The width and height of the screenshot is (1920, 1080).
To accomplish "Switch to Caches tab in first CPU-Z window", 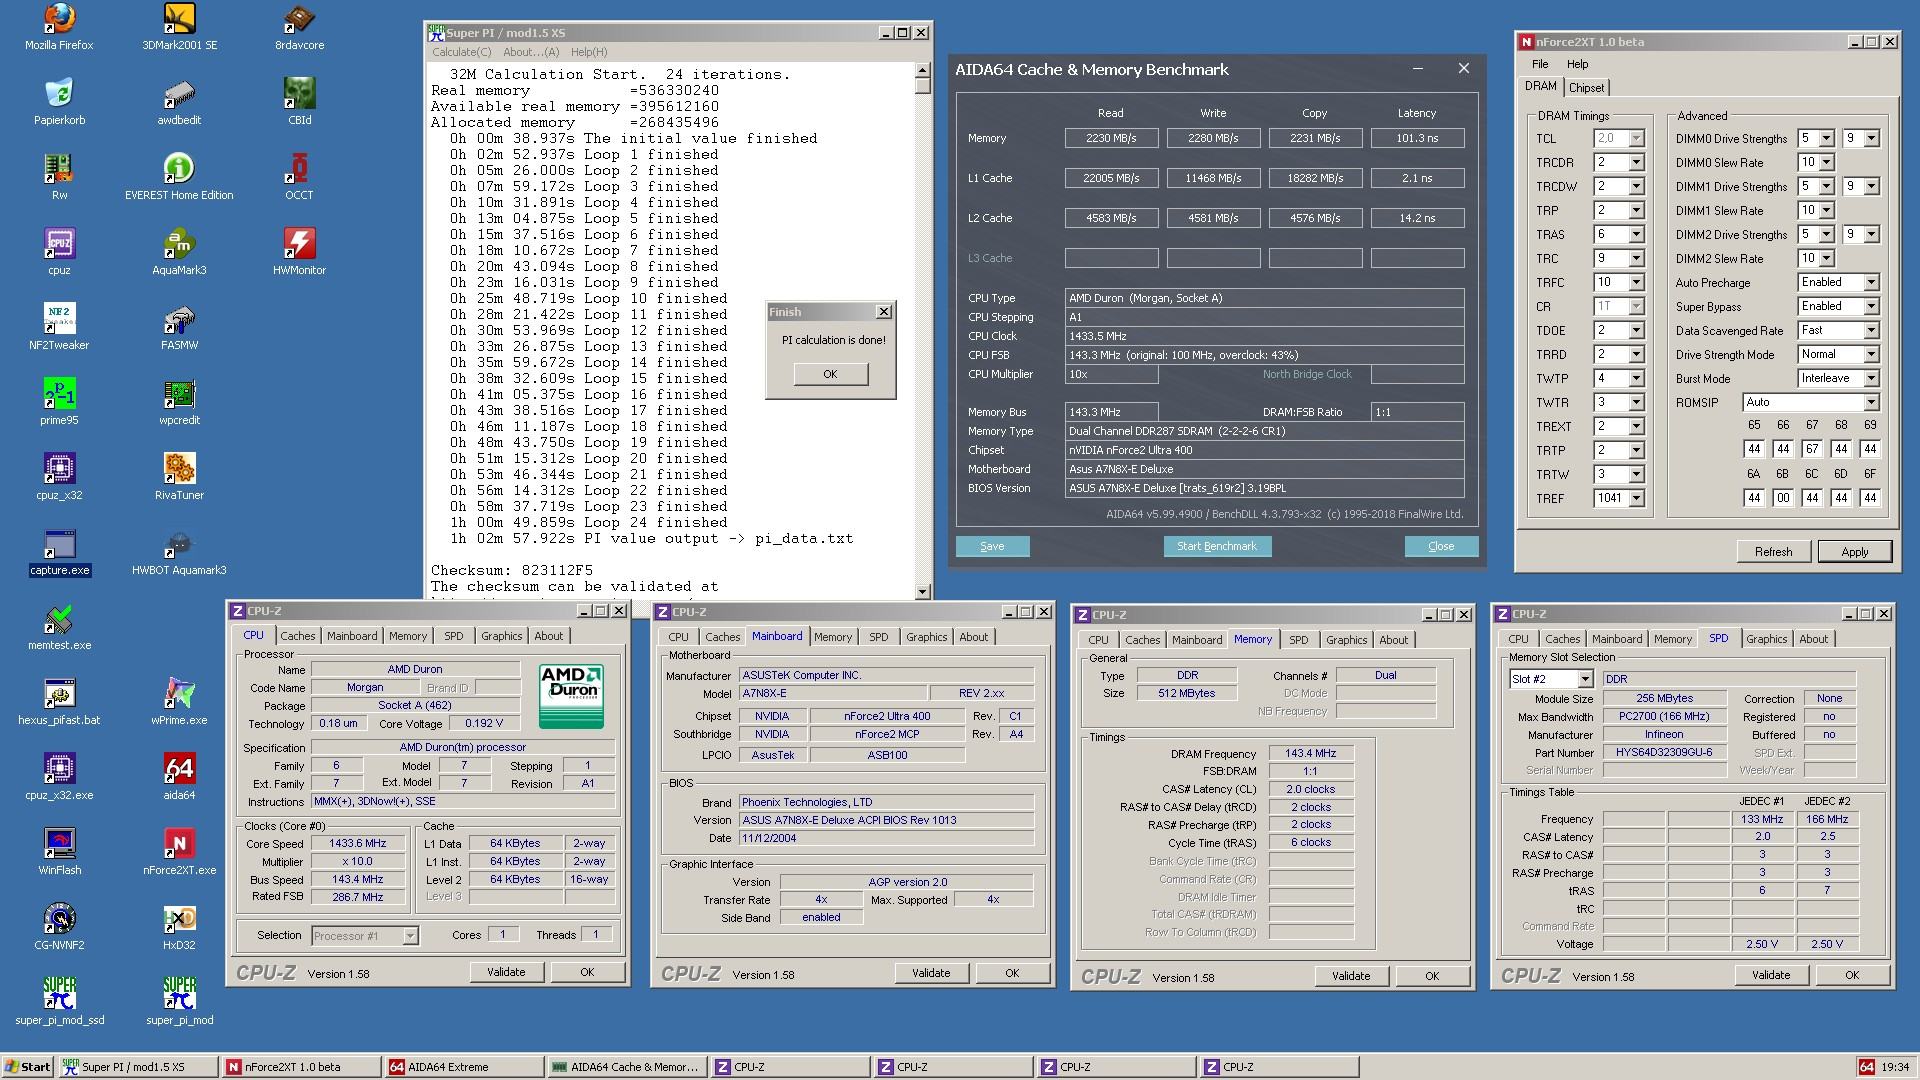I will pos(297,636).
